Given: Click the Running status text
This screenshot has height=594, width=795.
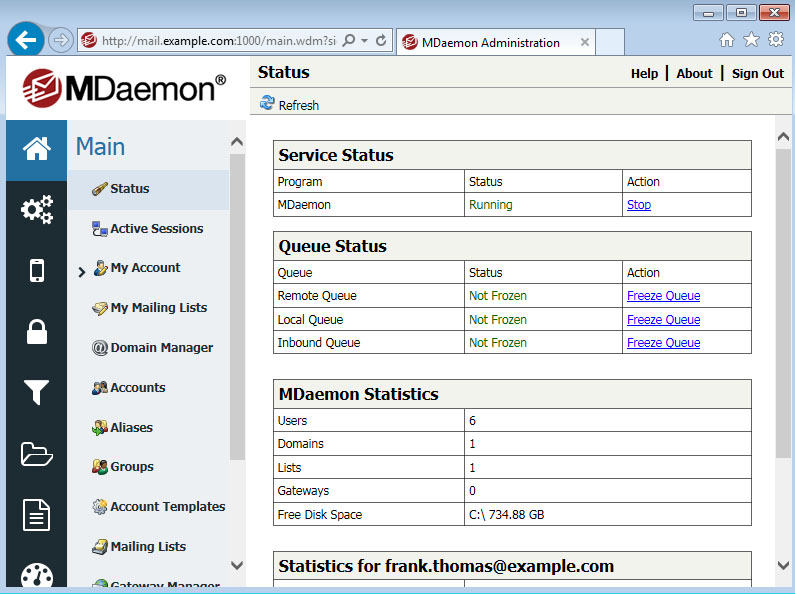Looking at the screenshot, I should click(x=490, y=205).
